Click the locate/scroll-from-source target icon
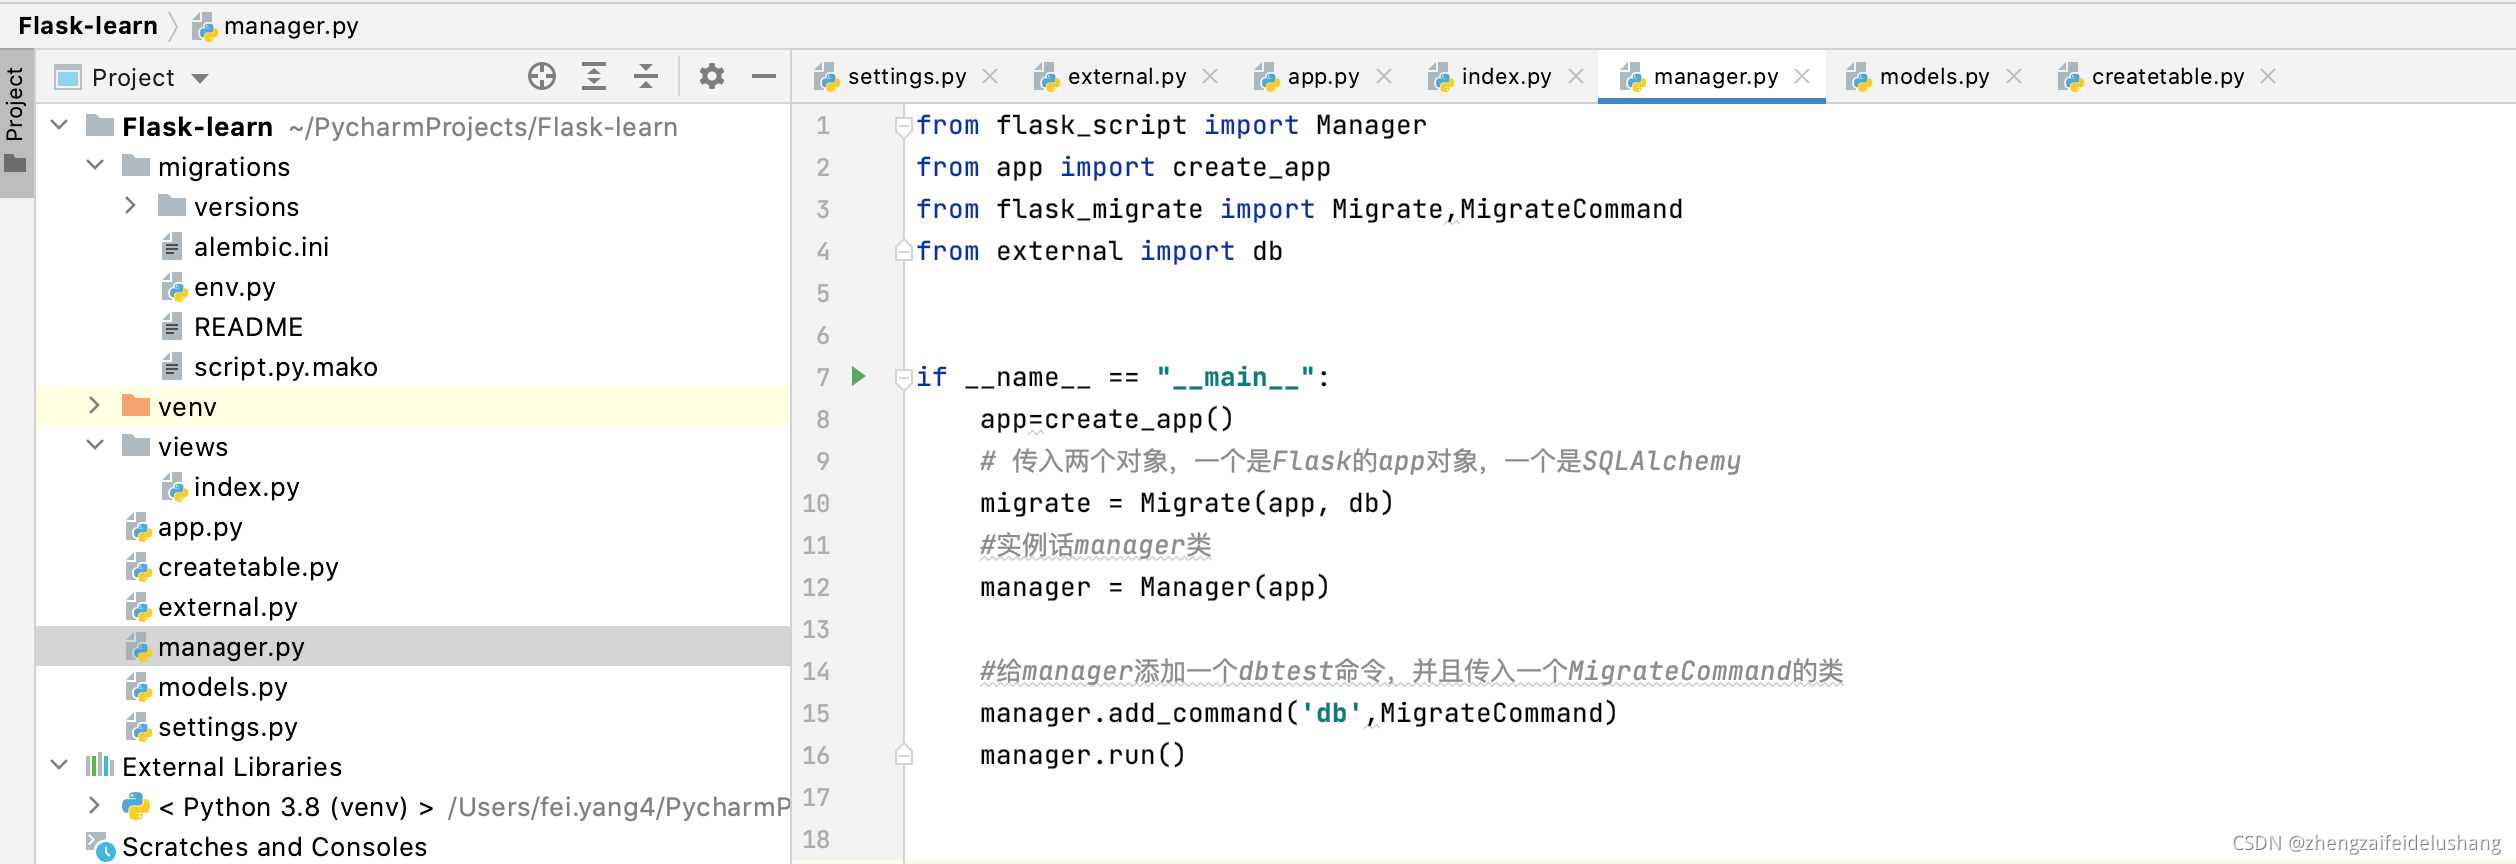Image resolution: width=2516 pixels, height=864 pixels. click(x=542, y=76)
